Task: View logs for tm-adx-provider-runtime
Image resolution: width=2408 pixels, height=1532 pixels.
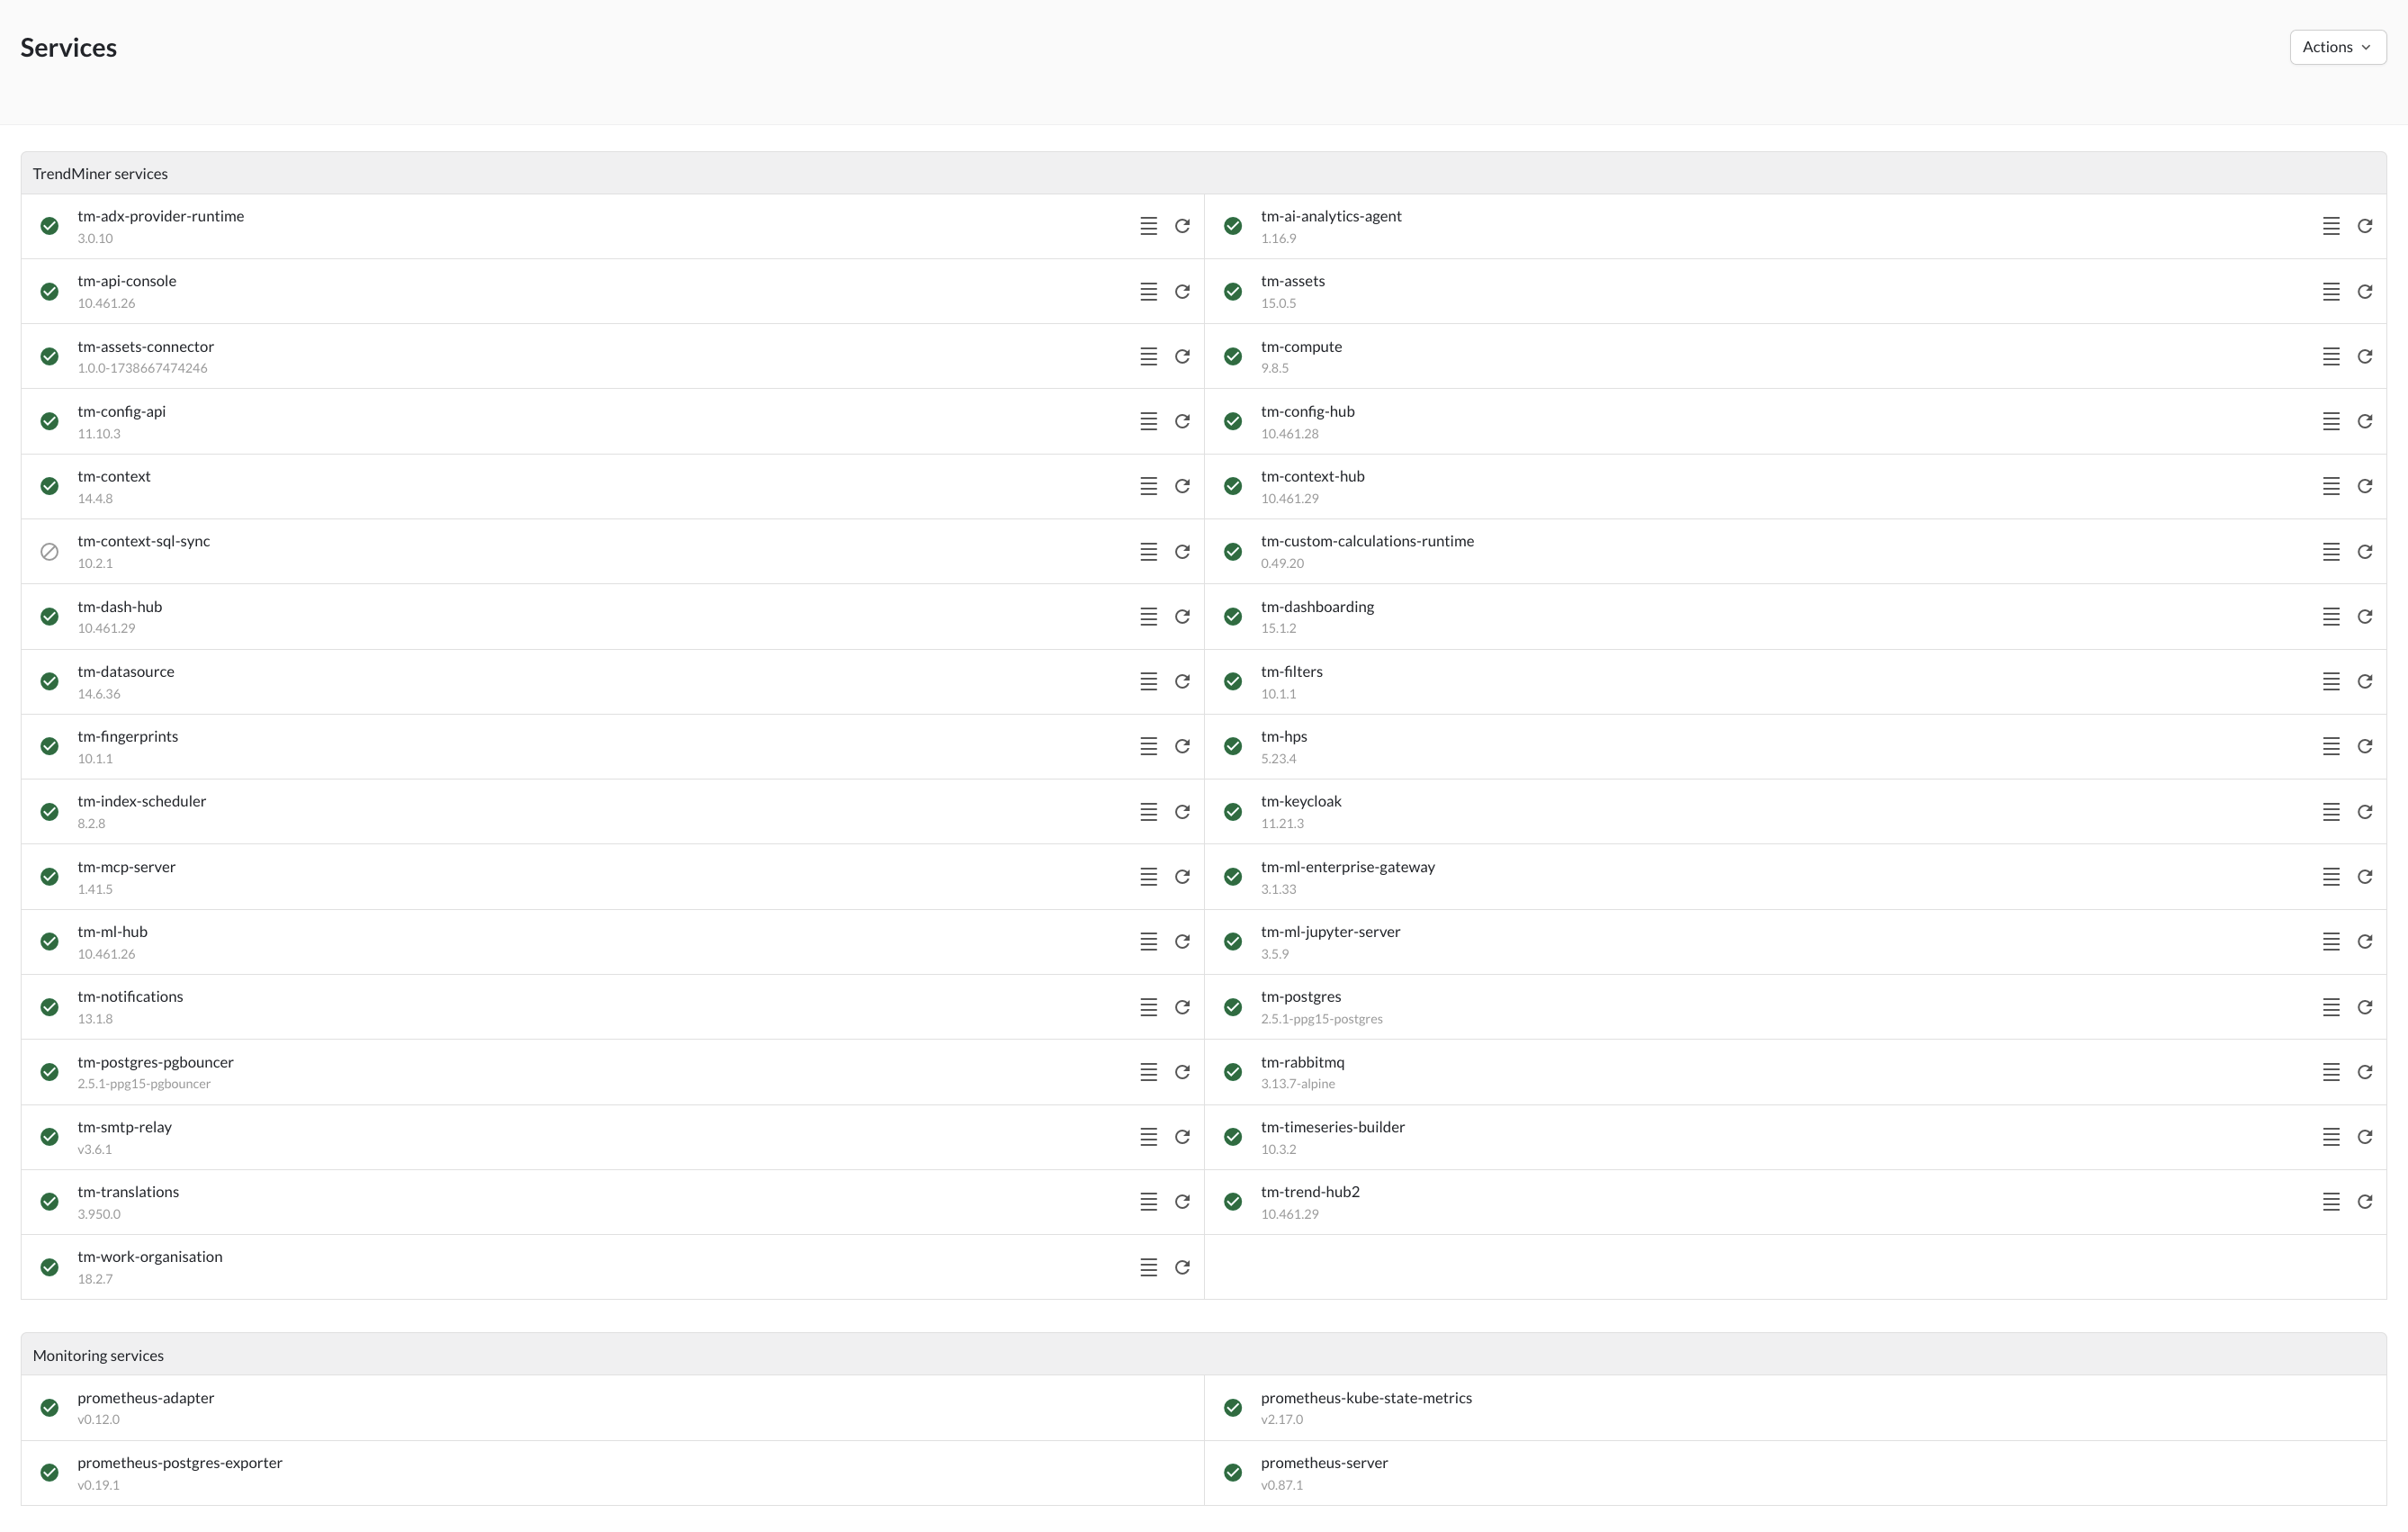Action: 1148,226
